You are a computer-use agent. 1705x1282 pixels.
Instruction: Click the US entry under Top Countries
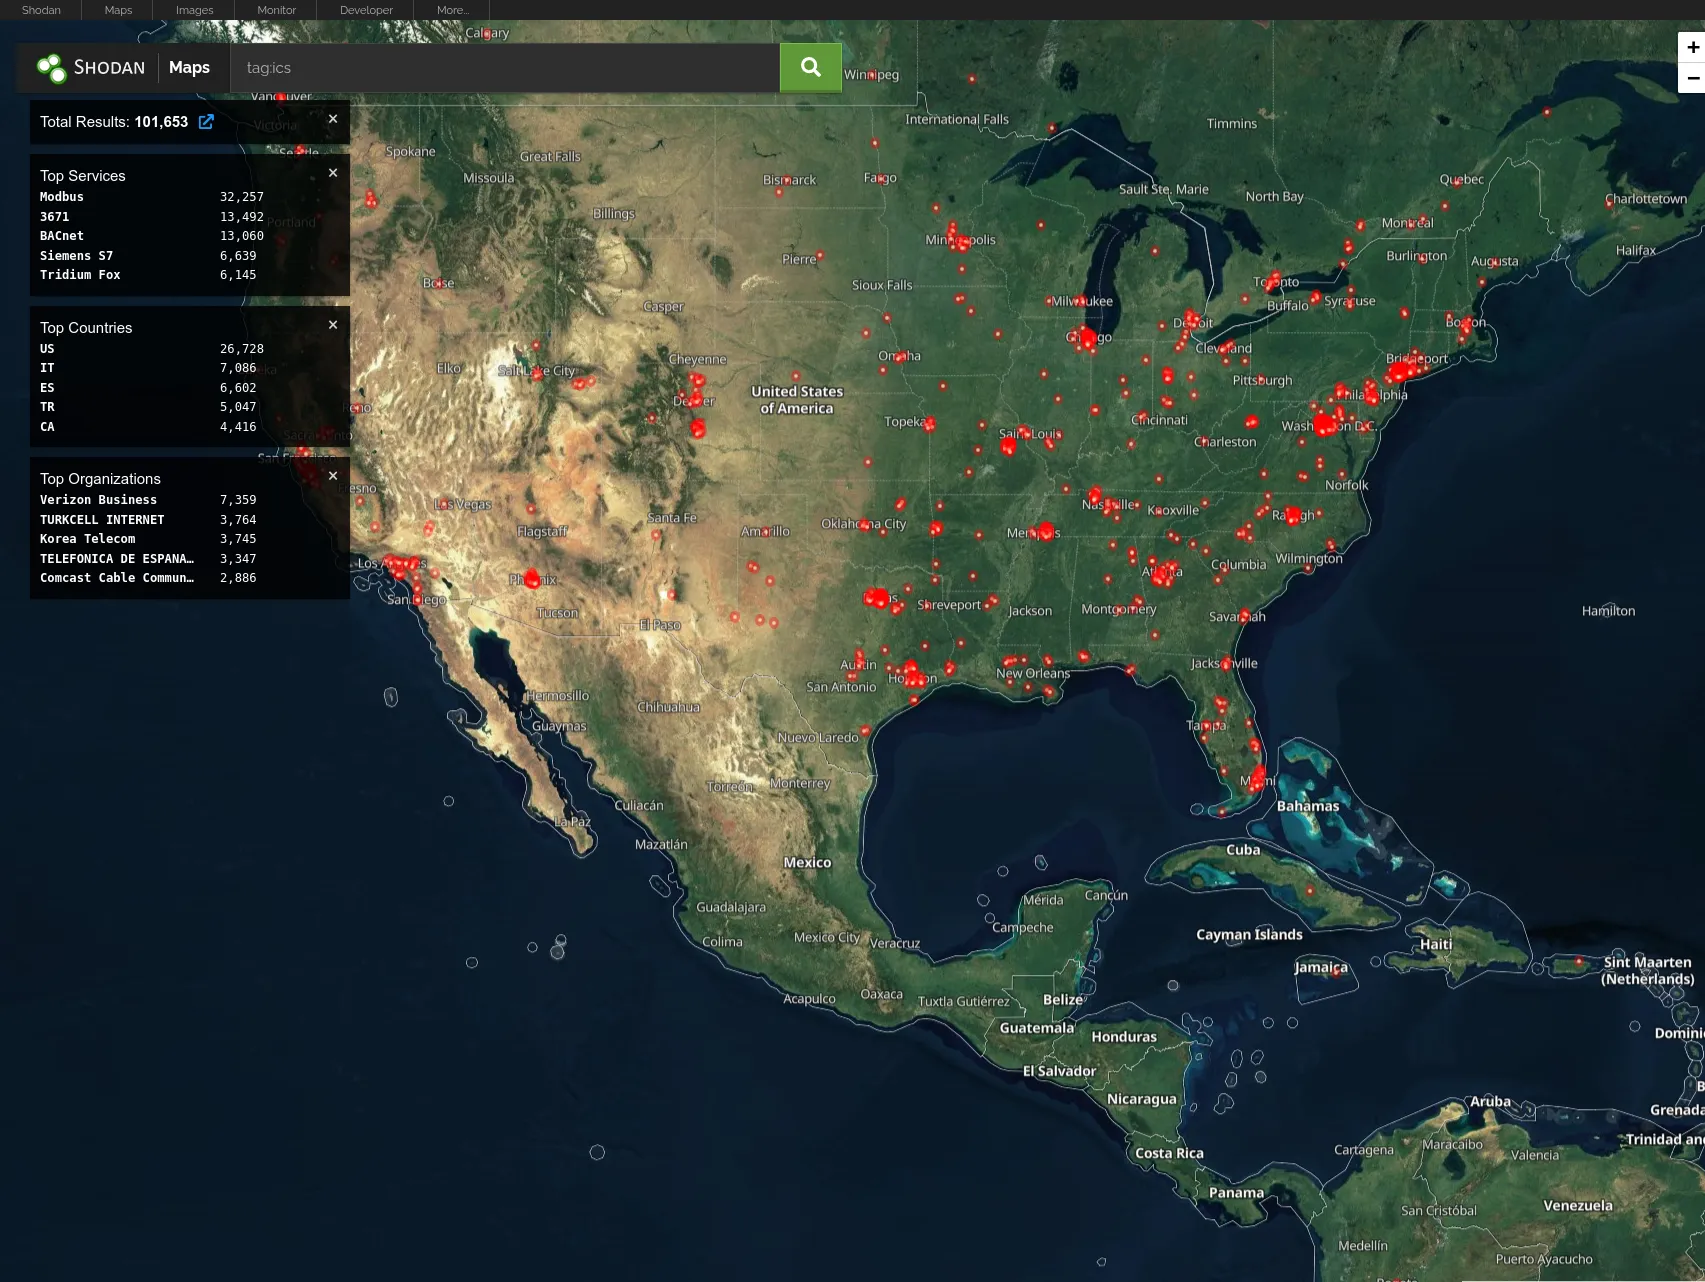(x=46, y=348)
